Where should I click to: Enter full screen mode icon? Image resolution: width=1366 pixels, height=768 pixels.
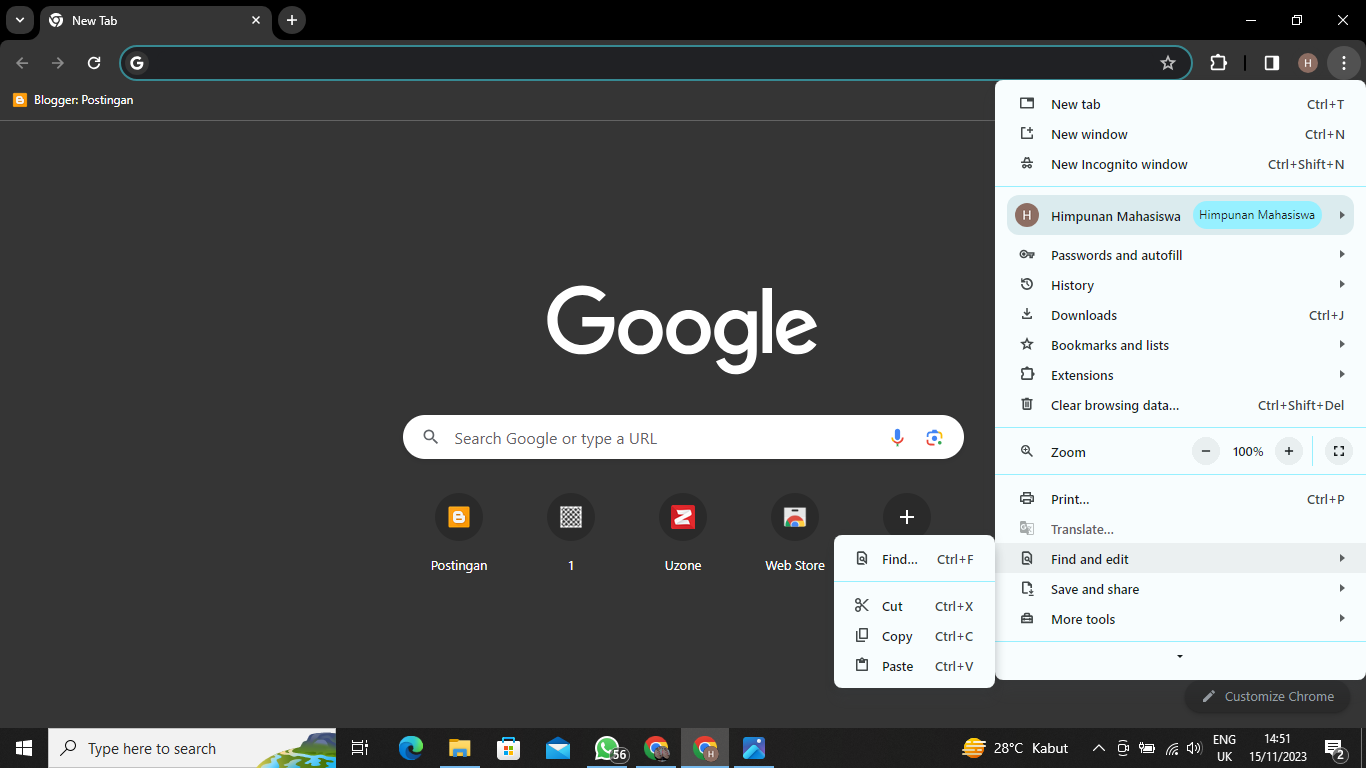pos(1338,452)
